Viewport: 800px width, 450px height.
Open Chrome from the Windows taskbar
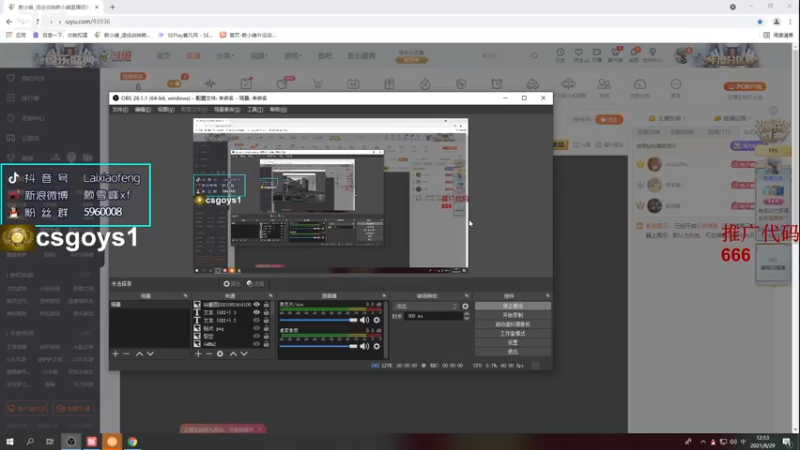click(x=132, y=442)
